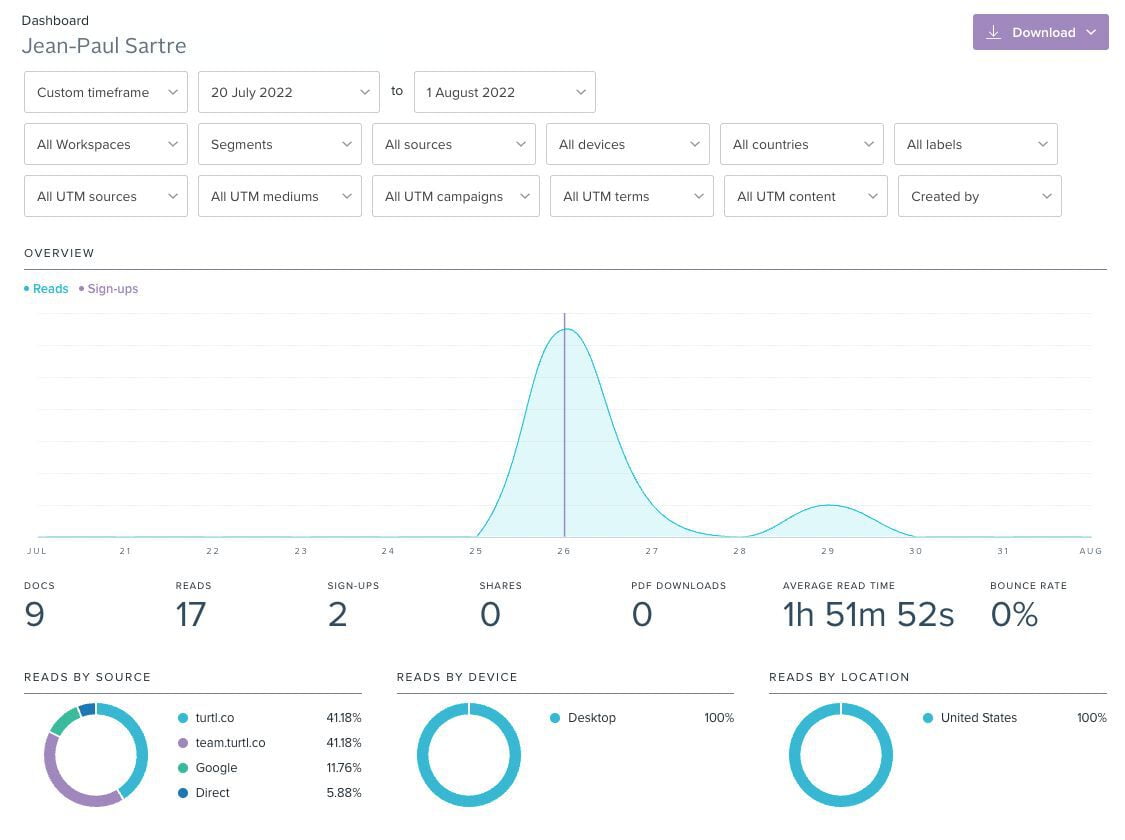Click the Download button
The image size is (1125, 840).
click(x=1040, y=32)
